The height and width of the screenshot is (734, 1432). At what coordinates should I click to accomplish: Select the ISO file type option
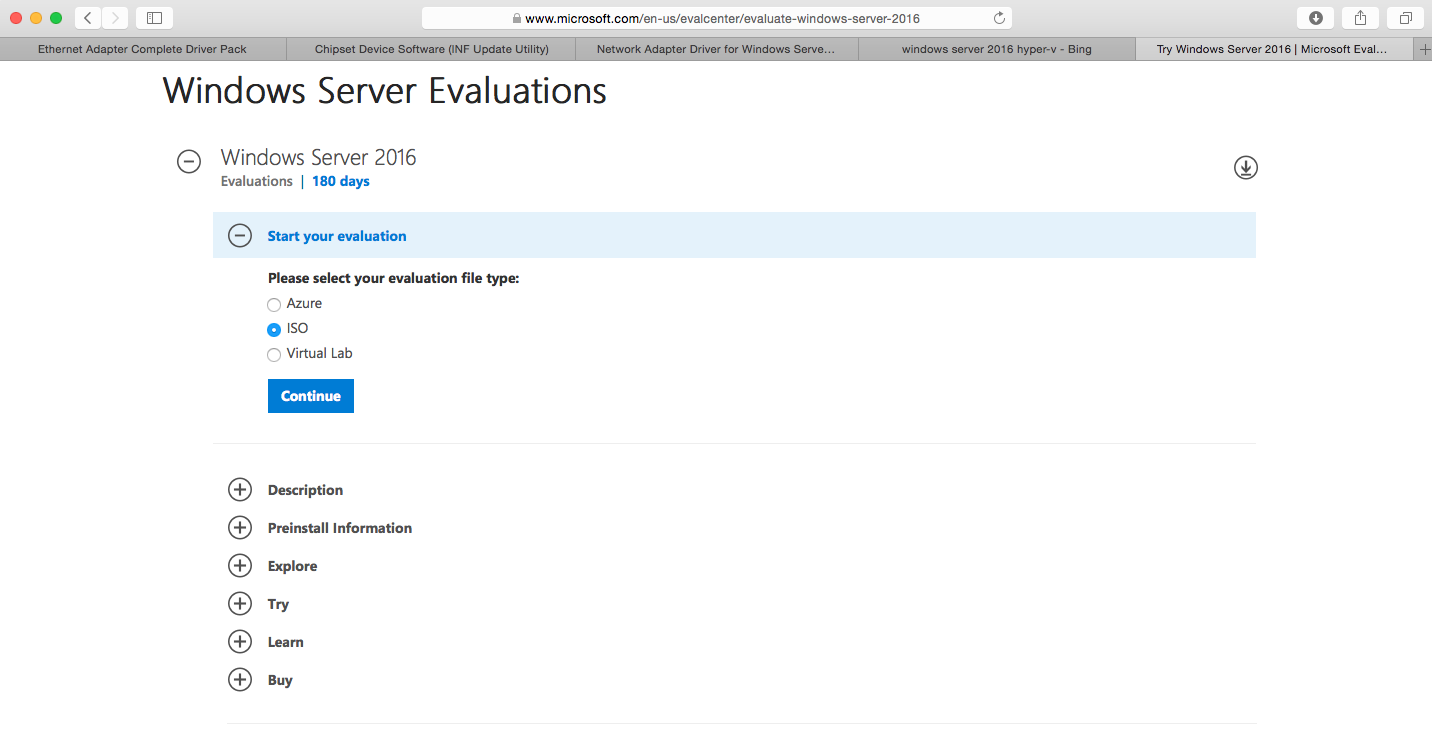[274, 329]
